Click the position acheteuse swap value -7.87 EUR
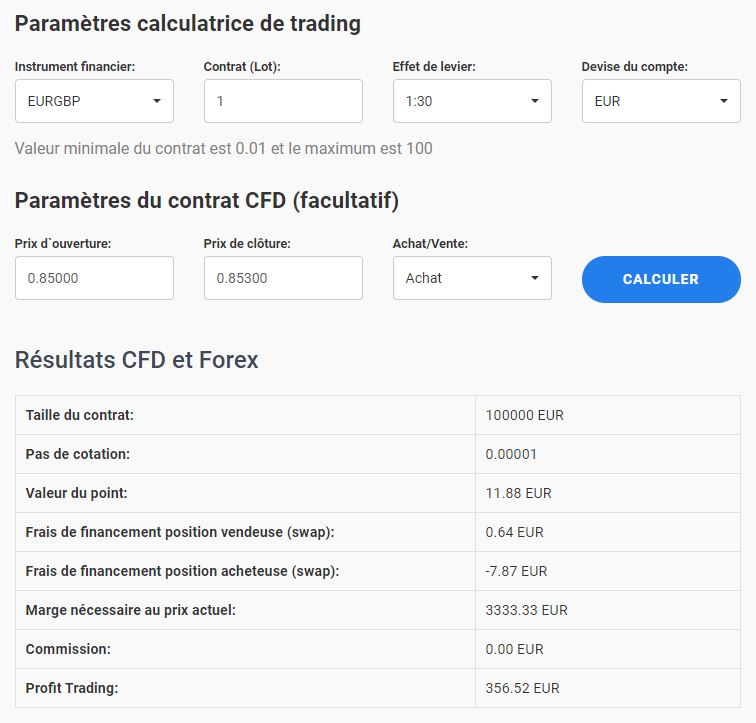The image size is (756, 723). point(516,571)
